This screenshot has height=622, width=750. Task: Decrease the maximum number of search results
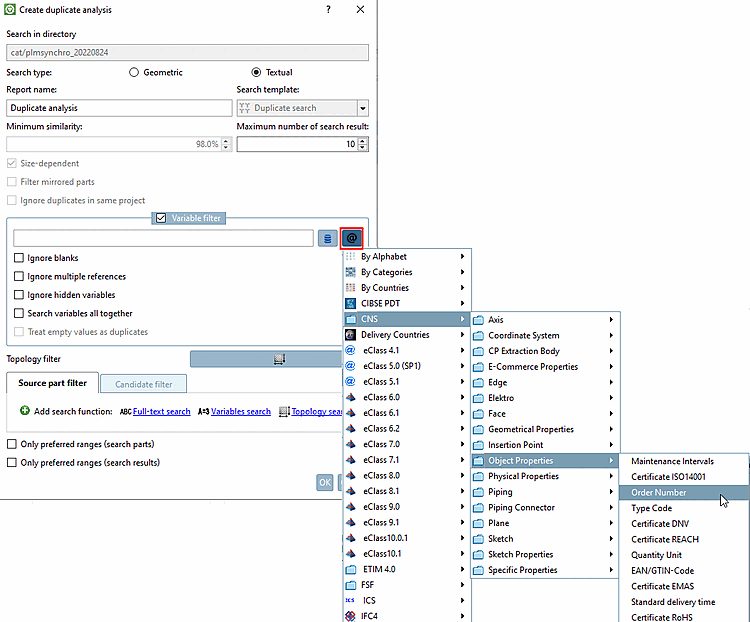click(x=363, y=147)
